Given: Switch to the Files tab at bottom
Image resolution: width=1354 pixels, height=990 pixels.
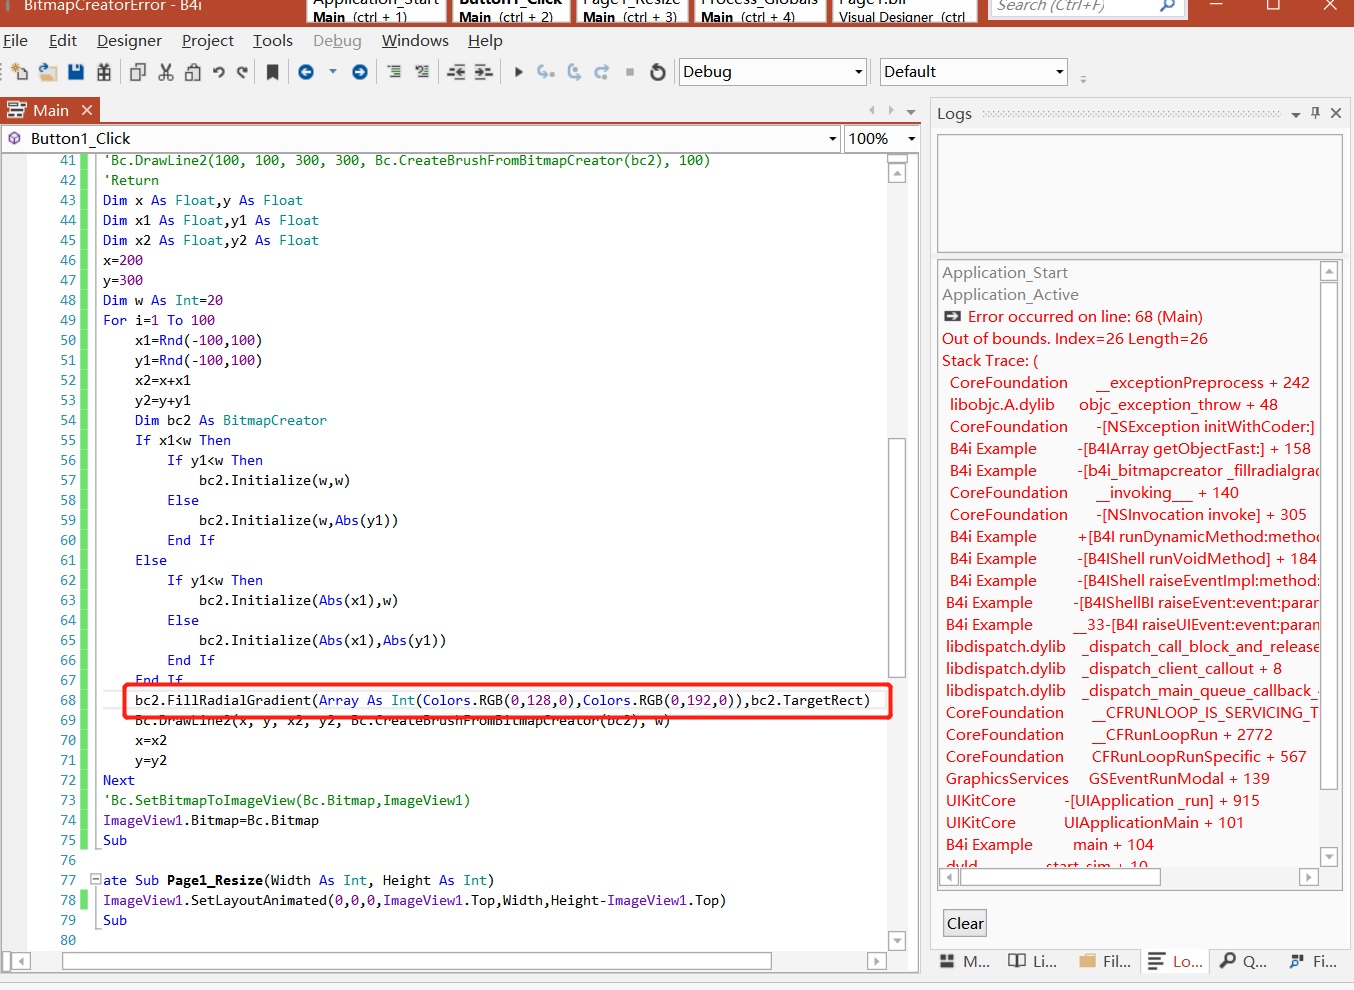Looking at the screenshot, I should (1106, 961).
